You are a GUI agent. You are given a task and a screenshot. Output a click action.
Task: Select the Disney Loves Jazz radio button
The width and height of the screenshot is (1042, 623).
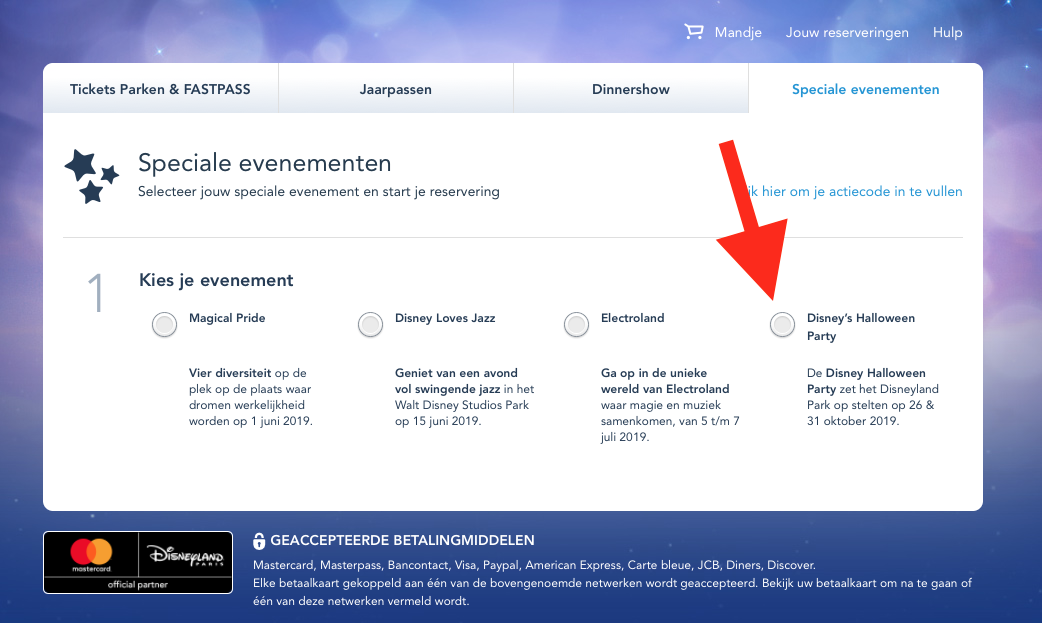[x=370, y=324]
